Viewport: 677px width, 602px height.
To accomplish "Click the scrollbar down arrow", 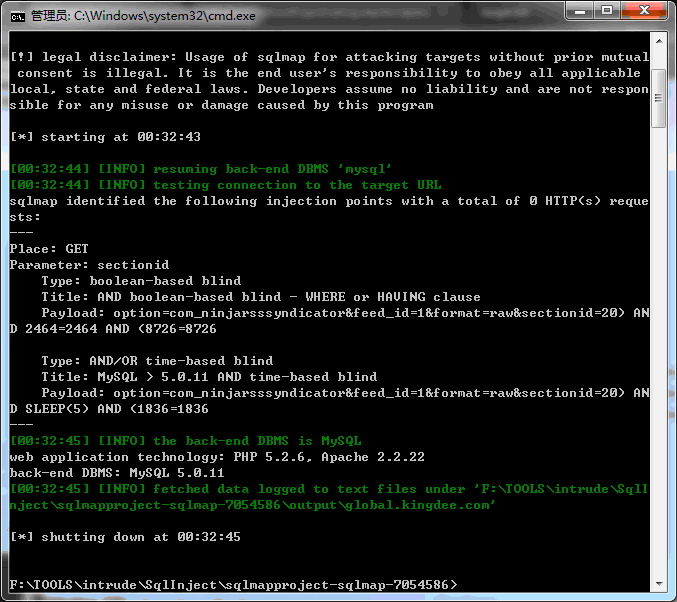I will 659,584.
